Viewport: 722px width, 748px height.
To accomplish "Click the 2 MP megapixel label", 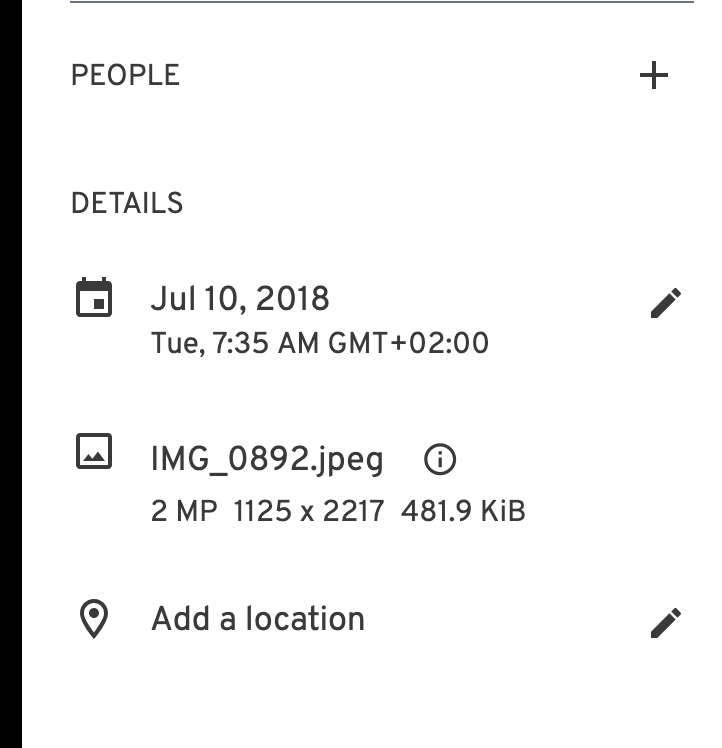I will [x=184, y=511].
